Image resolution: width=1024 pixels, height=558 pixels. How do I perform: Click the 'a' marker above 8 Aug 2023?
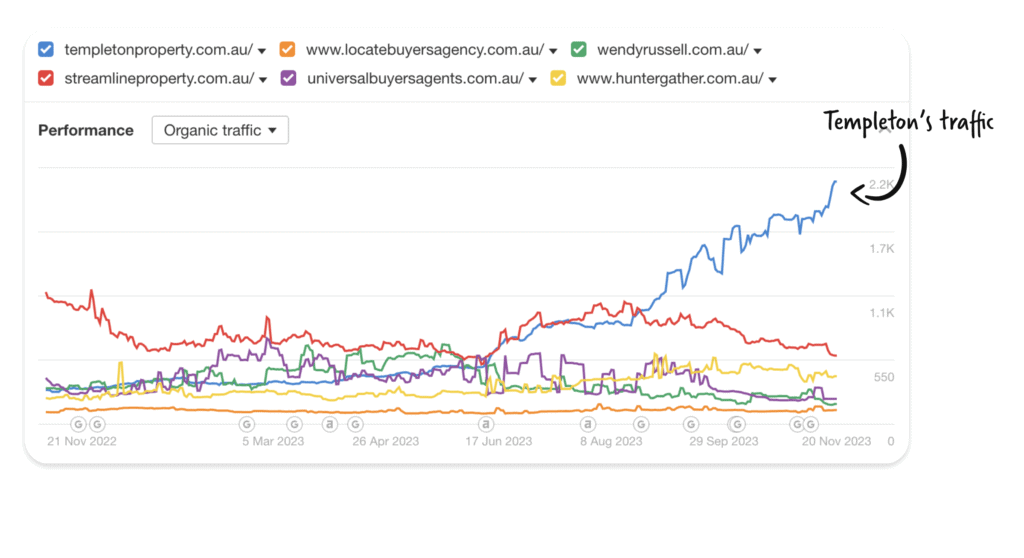(588, 425)
